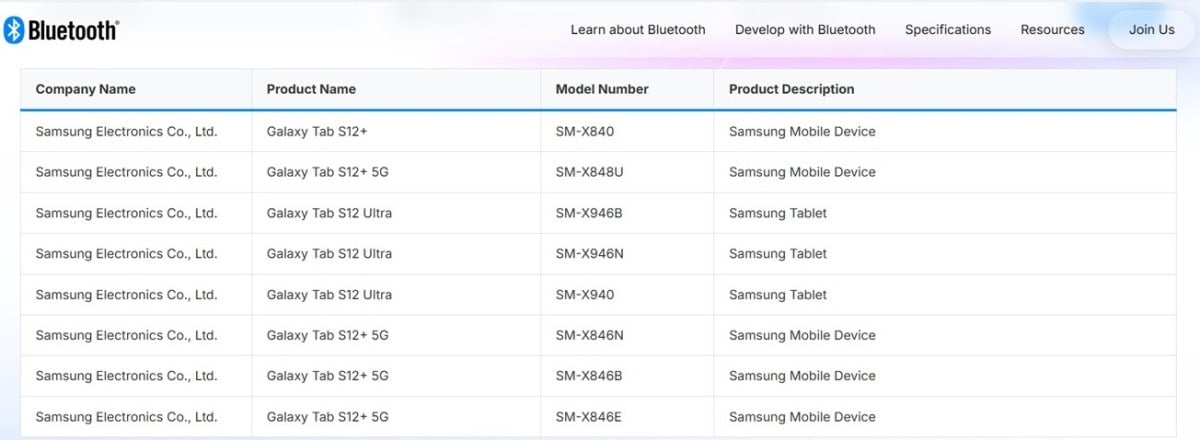Click Samsung Tablet in SM-X946B row

pos(778,213)
